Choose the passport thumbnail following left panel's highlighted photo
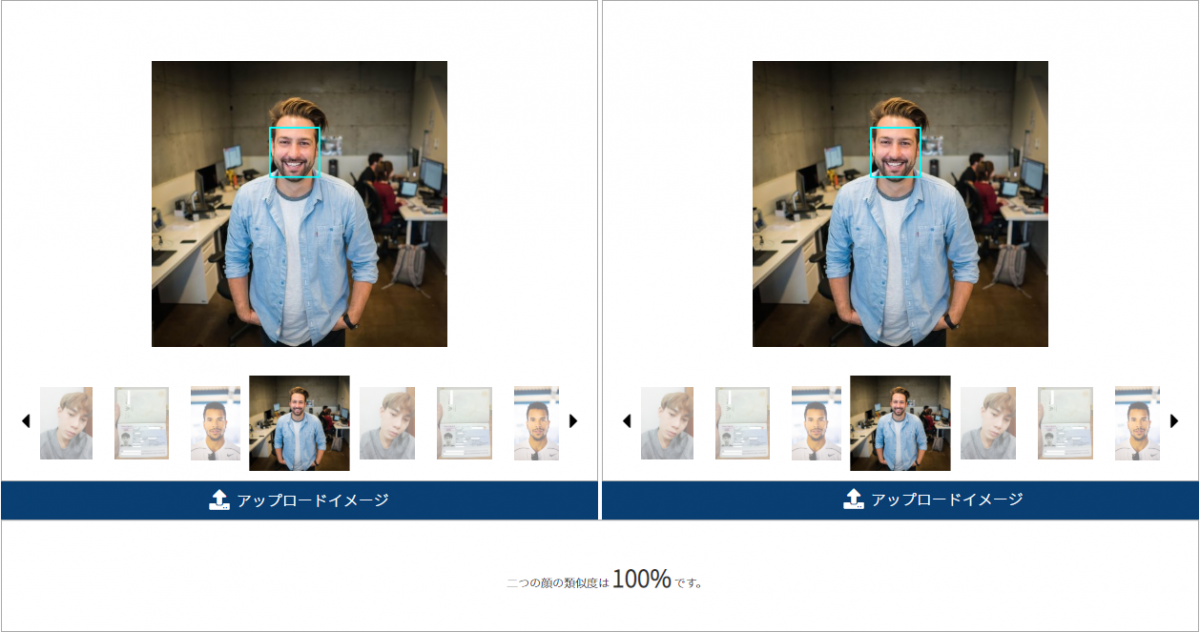This screenshot has width=1200, height=632. (x=464, y=423)
